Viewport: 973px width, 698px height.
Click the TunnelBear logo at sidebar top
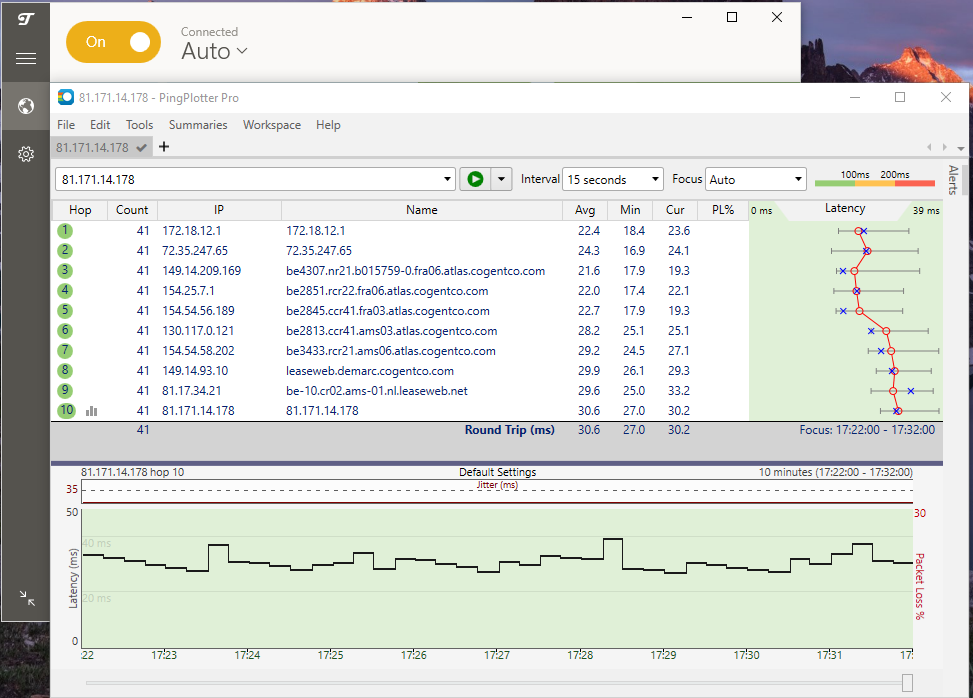point(25,17)
